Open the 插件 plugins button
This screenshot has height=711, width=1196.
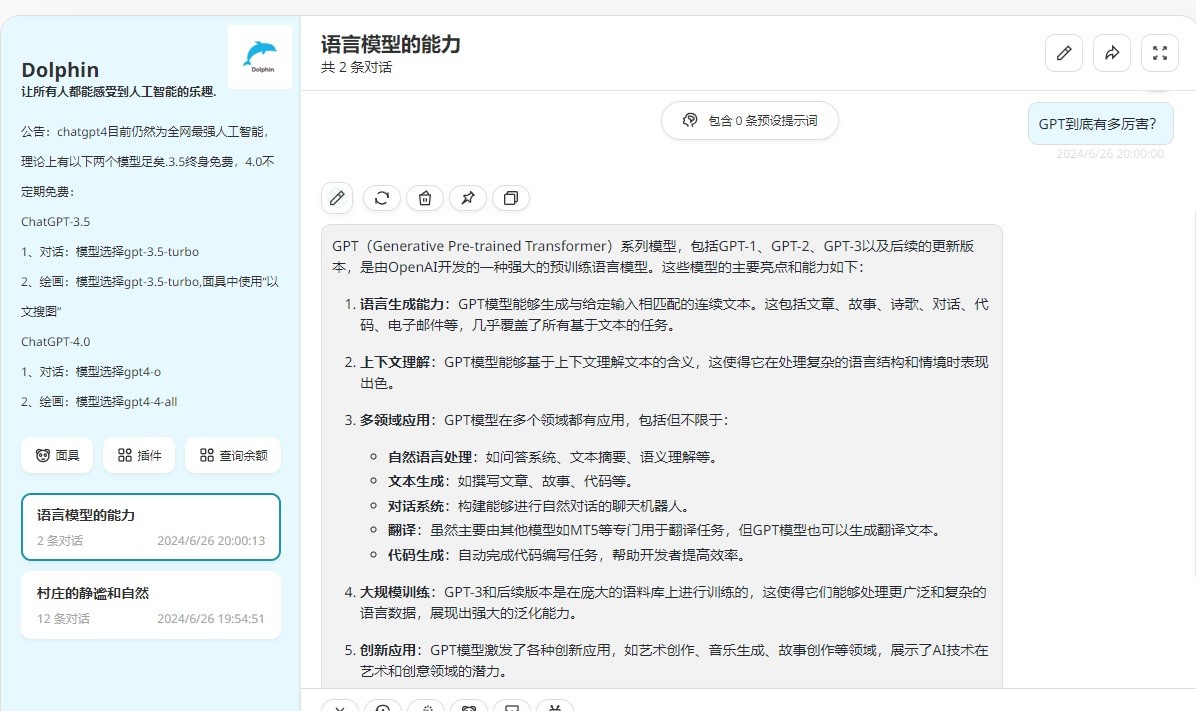[139, 455]
